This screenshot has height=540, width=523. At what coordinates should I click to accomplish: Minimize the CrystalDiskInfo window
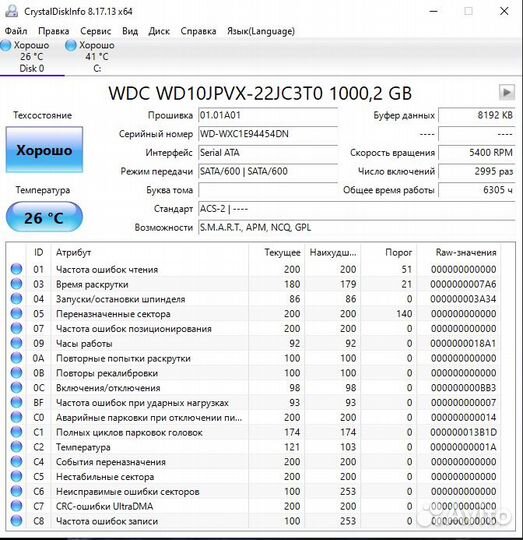pyautogui.click(x=433, y=11)
